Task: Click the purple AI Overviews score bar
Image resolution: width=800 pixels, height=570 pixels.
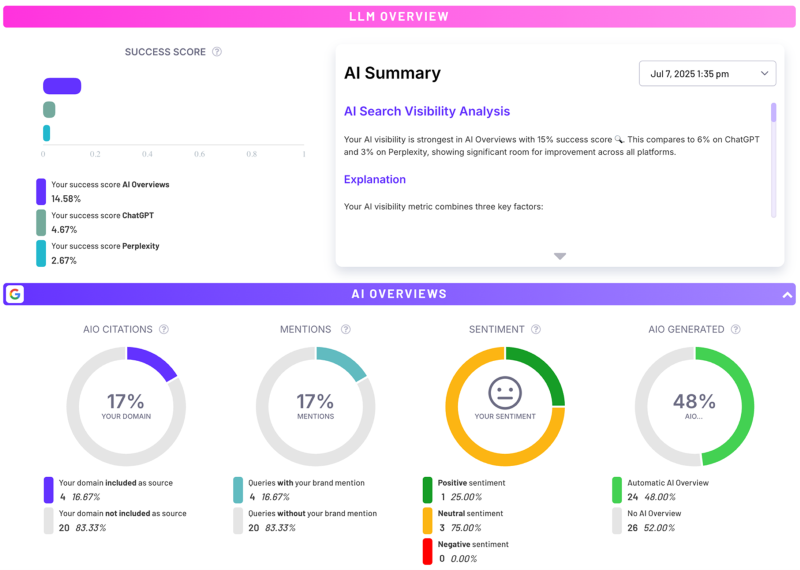Action: pyautogui.click(x=62, y=86)
